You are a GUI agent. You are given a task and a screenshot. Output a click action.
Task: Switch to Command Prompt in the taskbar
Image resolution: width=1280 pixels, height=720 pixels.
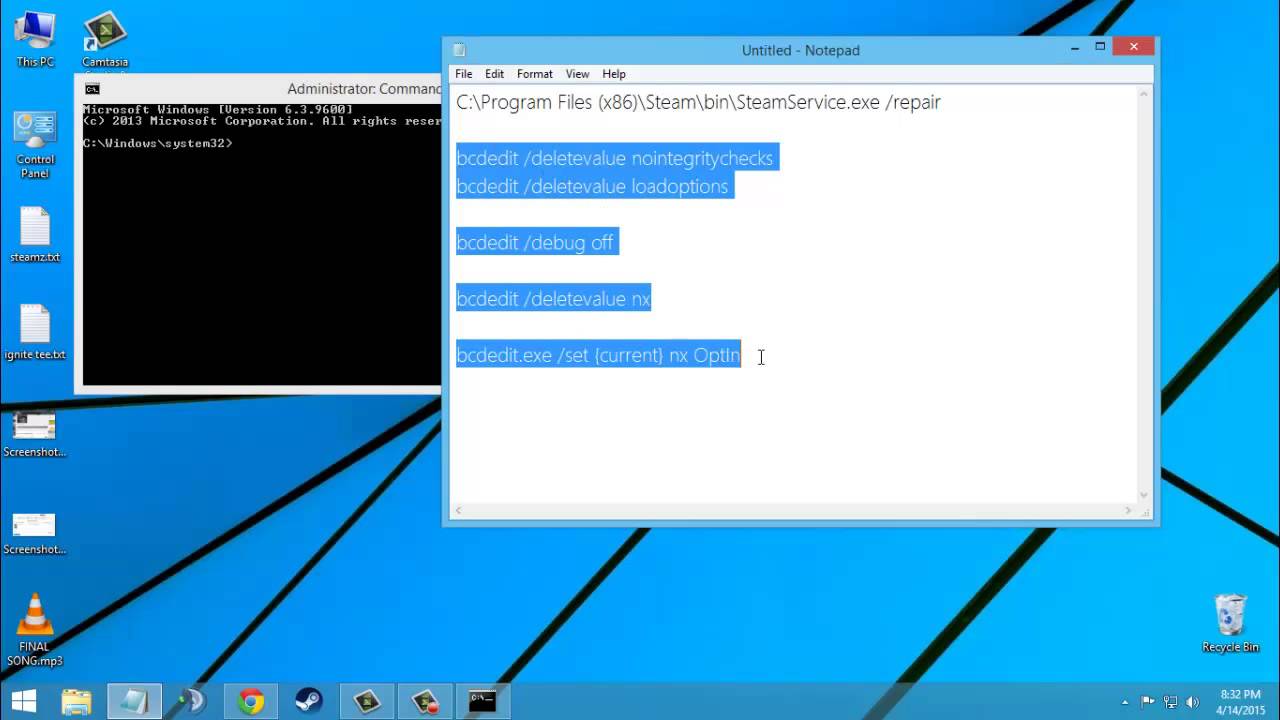[482, 701]
